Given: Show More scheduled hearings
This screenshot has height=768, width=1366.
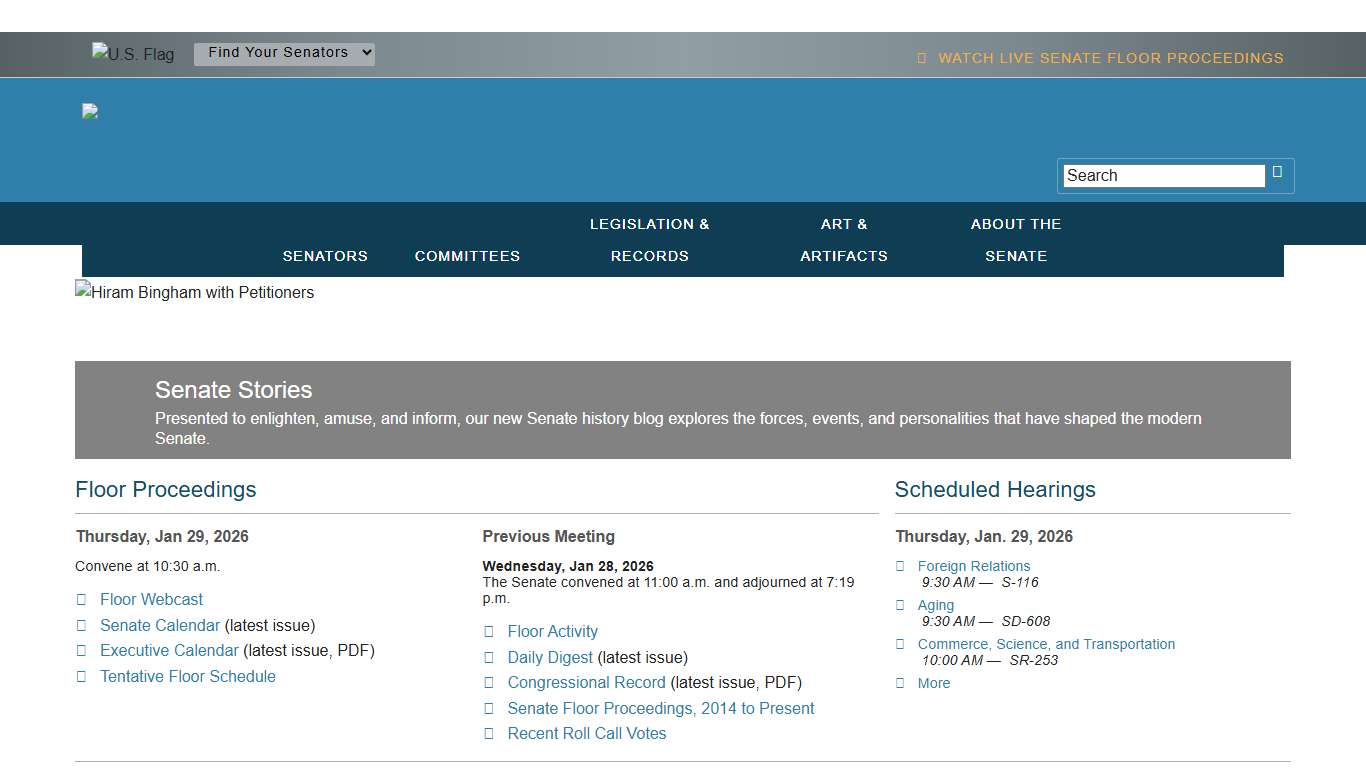Looking at the screenshot, I should tap(934, 684).
